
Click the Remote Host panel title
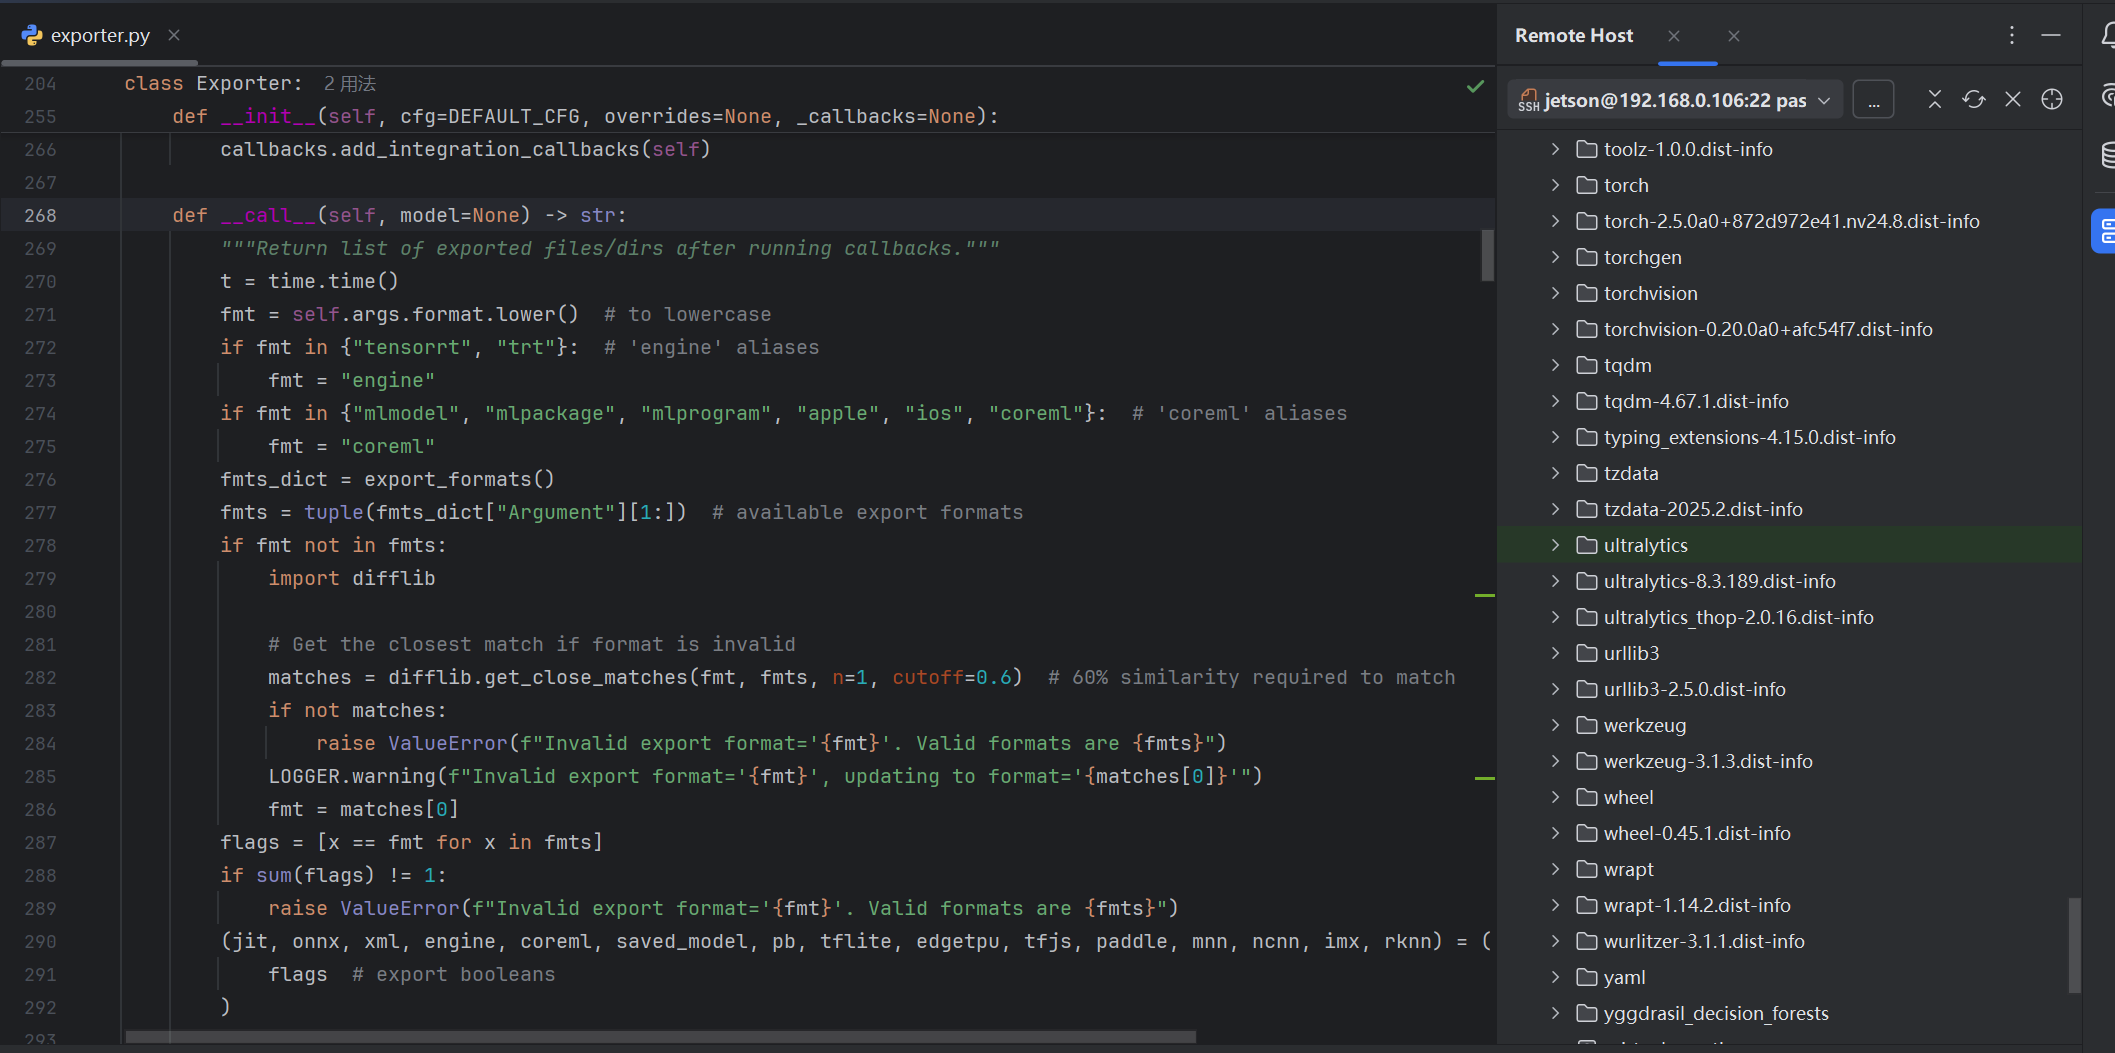point(1574,35)
